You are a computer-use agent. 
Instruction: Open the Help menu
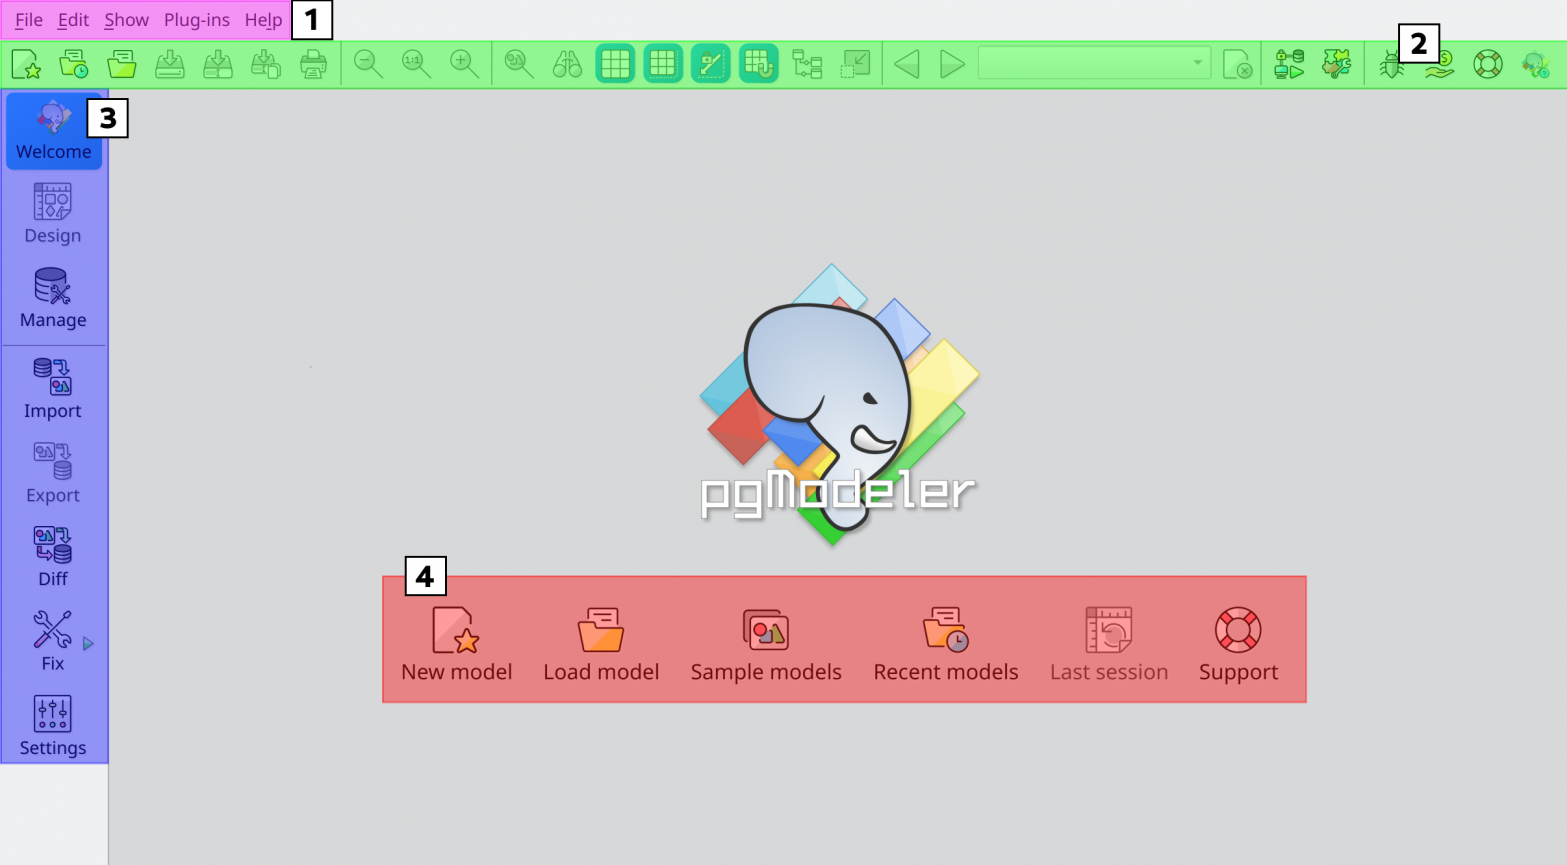(264, 20)
